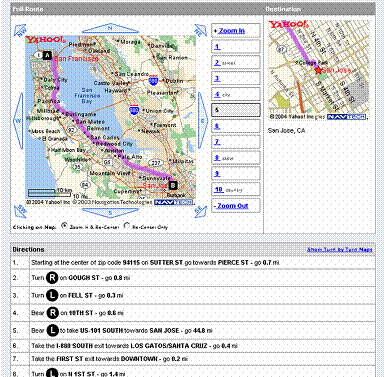This screenshot has width=384, height=377.
Task: Pan map southwest with SW arrow
Action: point(20,211)
